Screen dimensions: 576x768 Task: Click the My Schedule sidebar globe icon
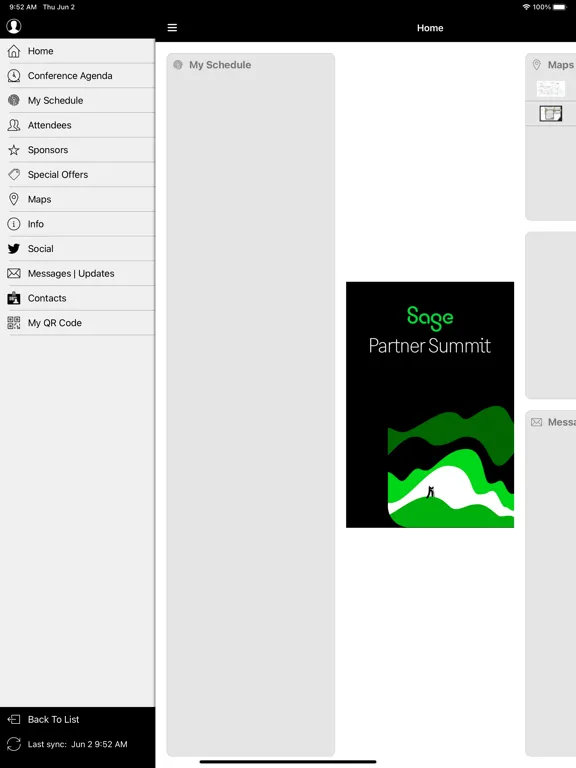coord(14,100)
